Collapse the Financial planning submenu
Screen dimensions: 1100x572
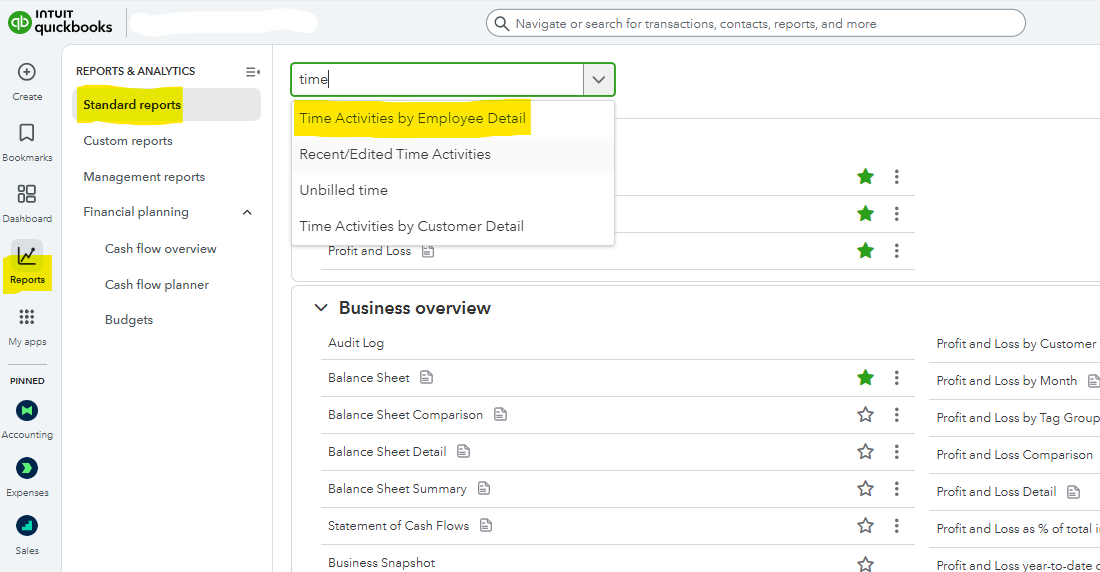tap(247, 213)
